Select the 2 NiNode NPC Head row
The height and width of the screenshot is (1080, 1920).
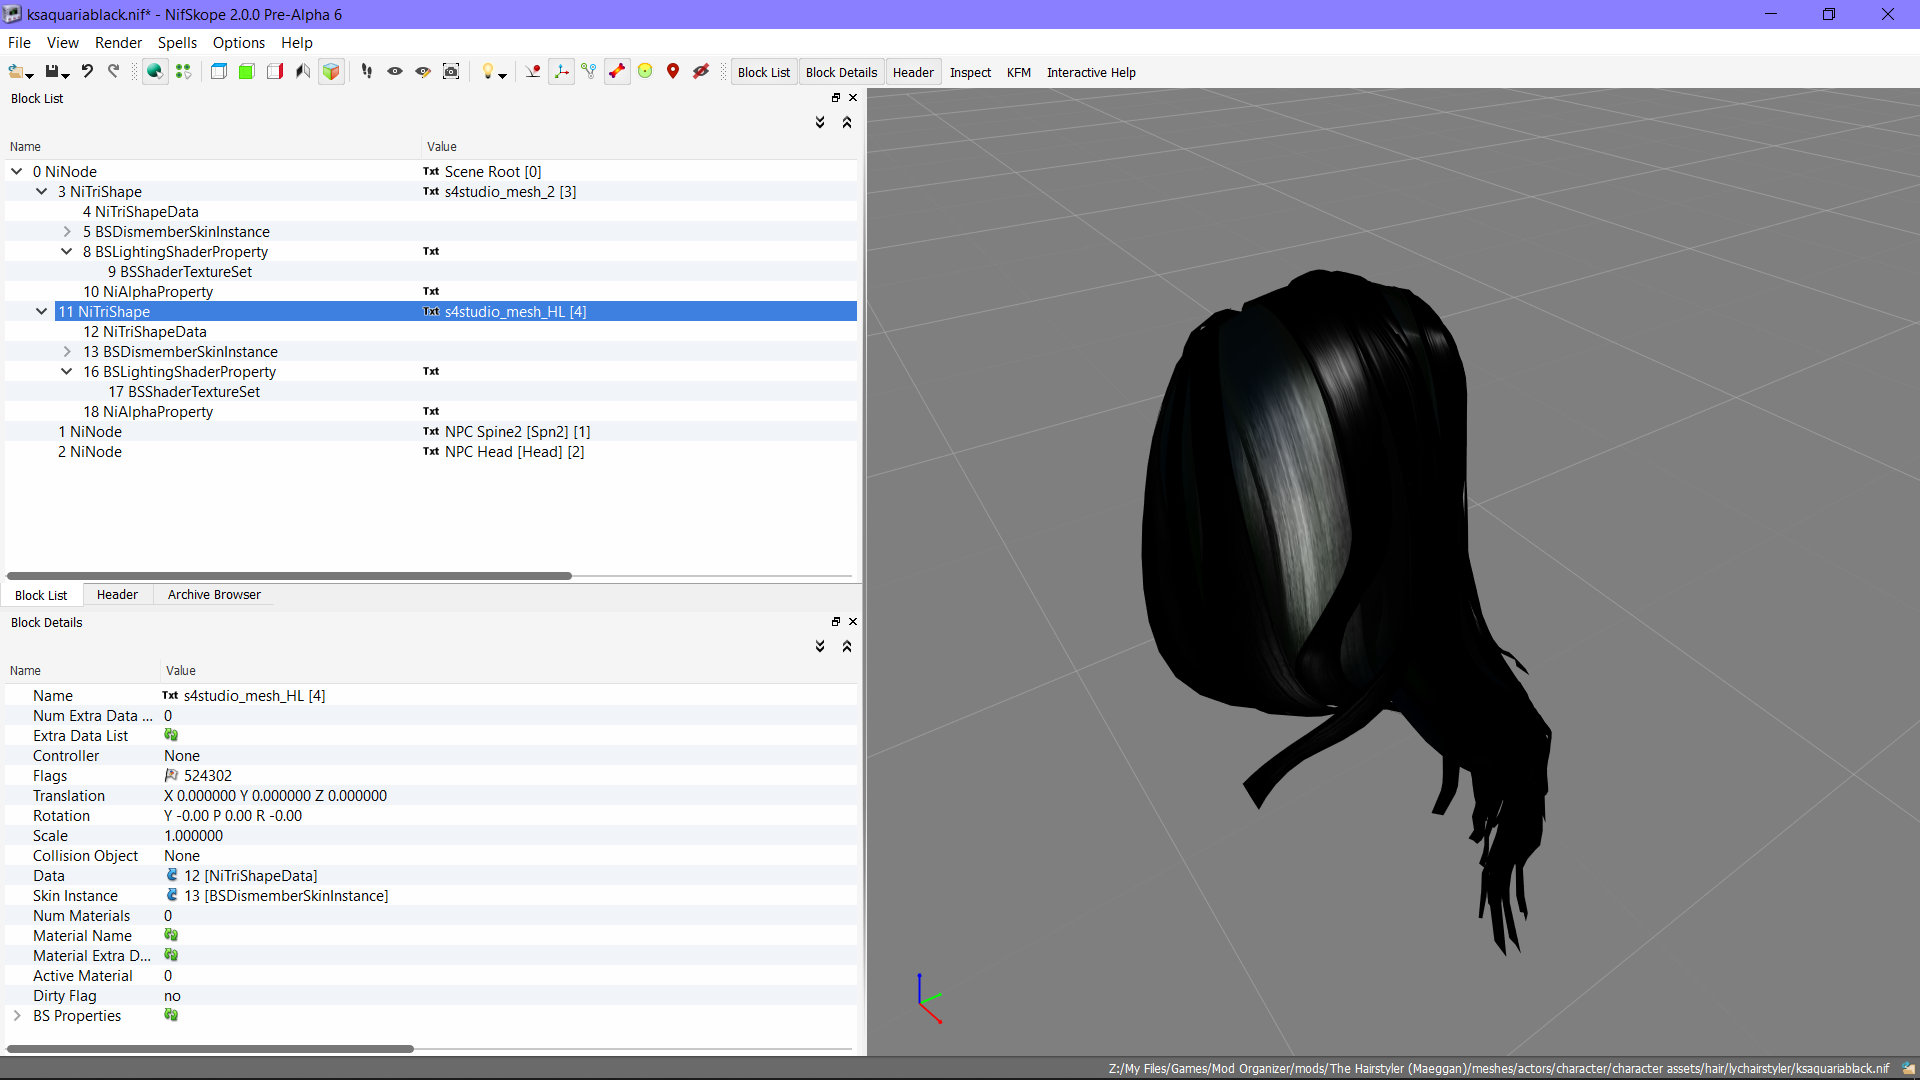coord(431,451)
